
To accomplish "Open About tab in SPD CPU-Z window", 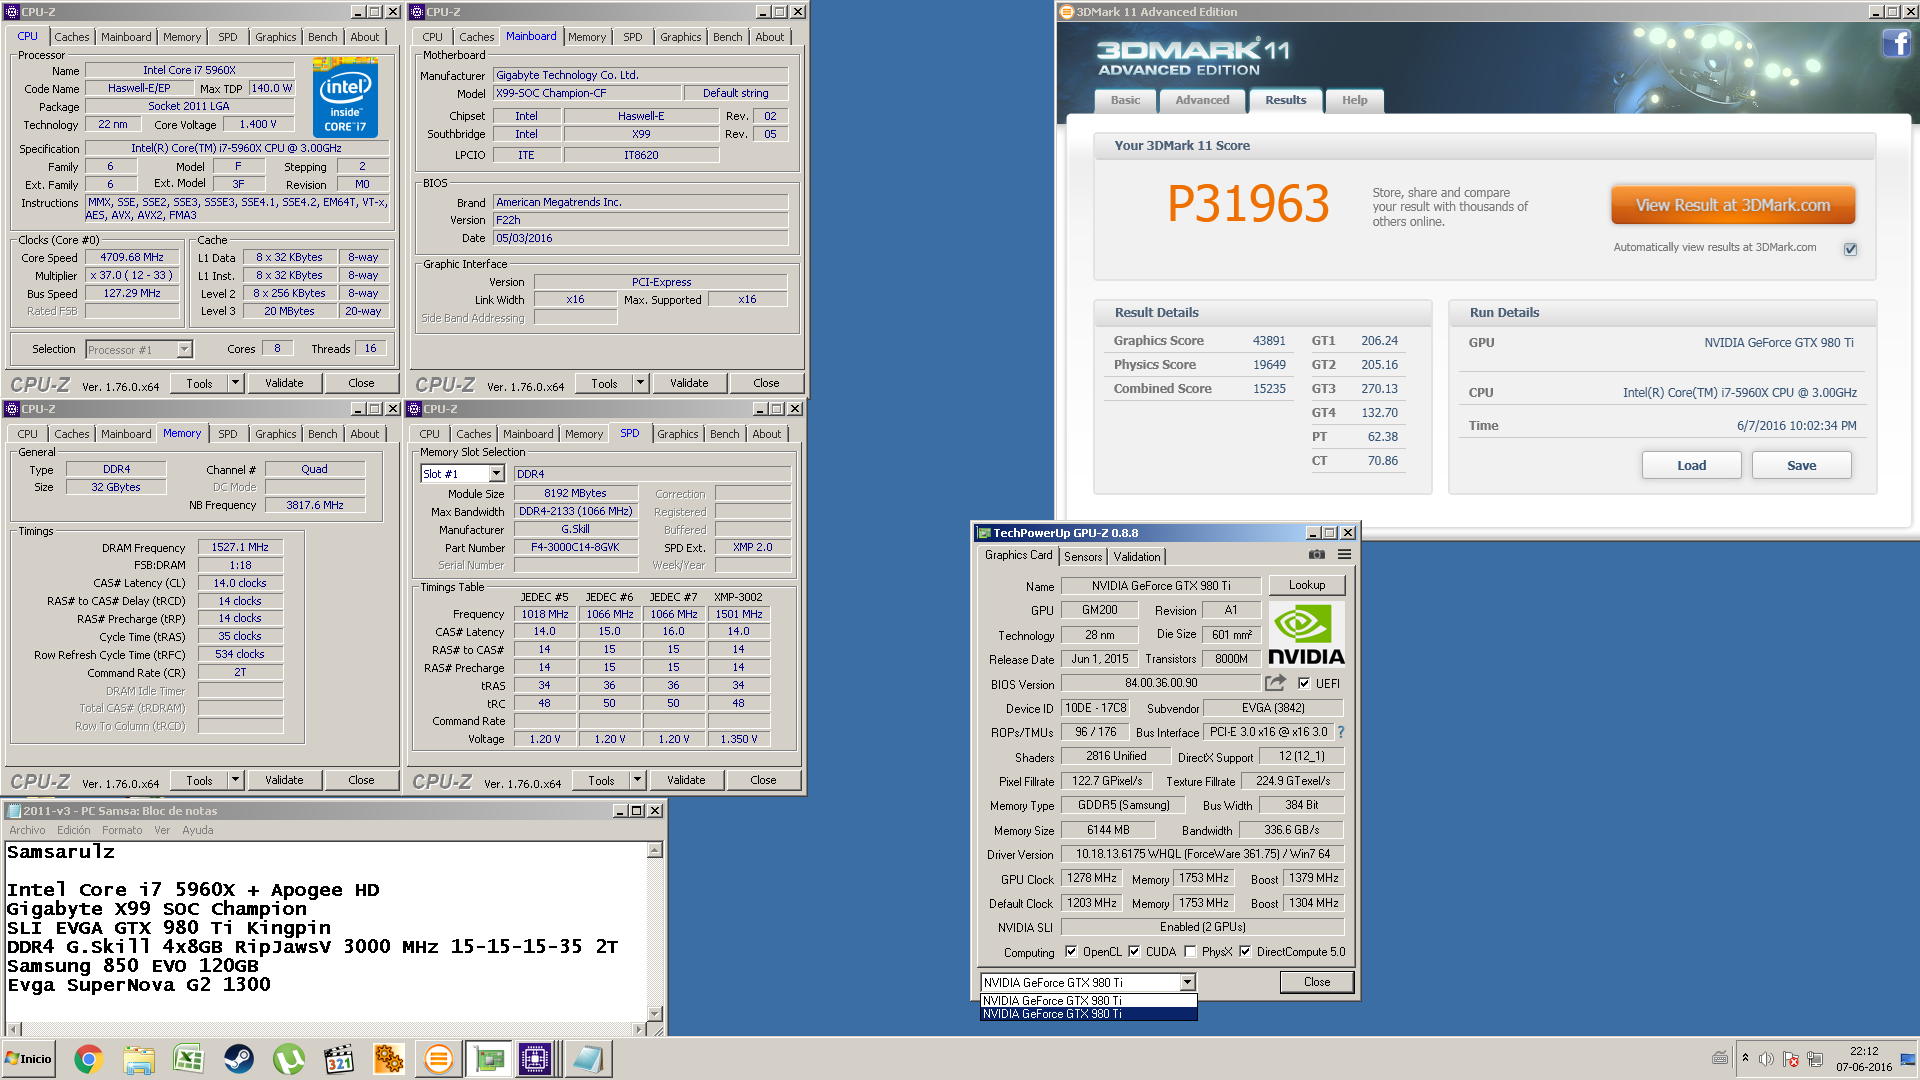I will point(766,434).
